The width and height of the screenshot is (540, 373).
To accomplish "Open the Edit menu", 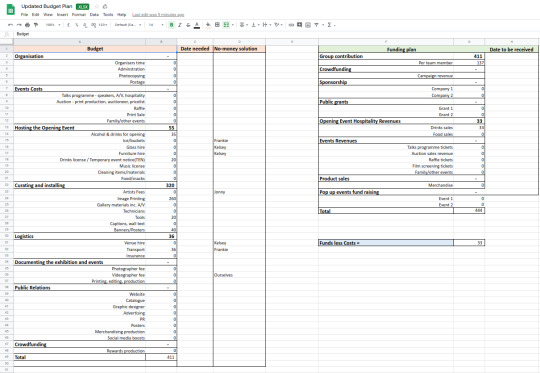I will point(35,15).
